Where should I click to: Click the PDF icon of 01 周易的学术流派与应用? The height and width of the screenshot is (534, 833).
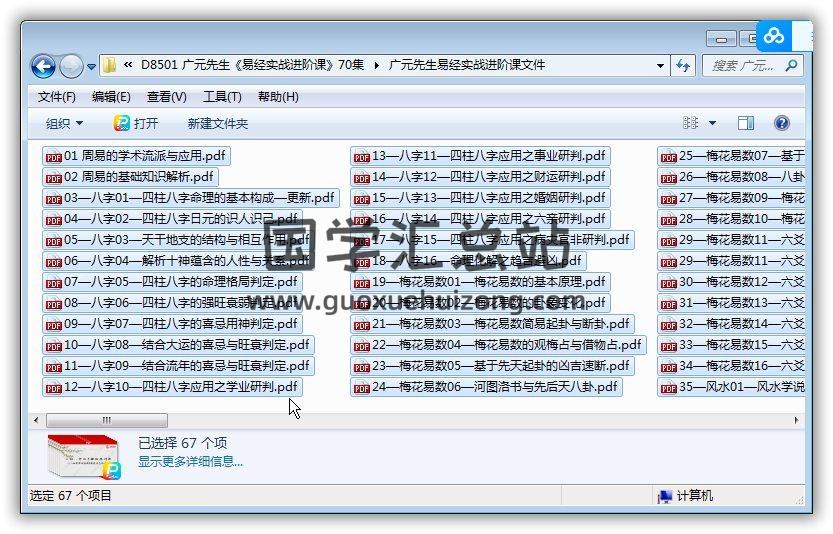[53, 156]
